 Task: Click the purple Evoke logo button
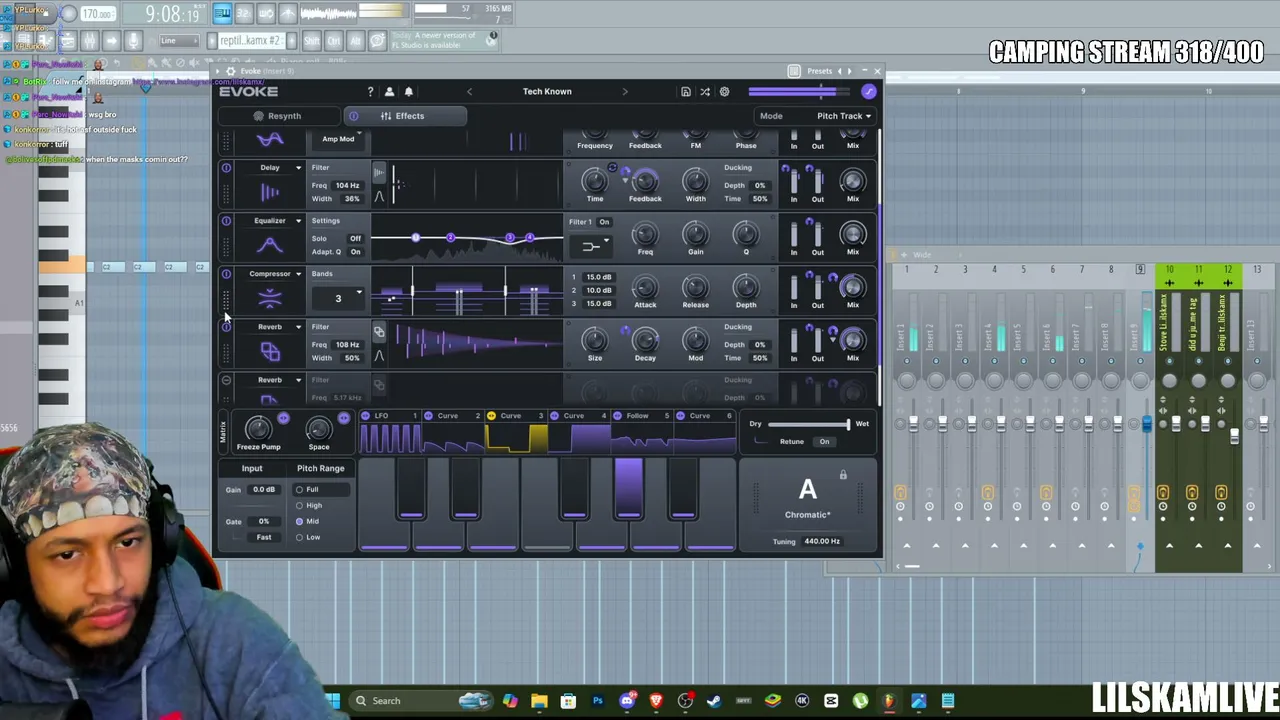868,92
